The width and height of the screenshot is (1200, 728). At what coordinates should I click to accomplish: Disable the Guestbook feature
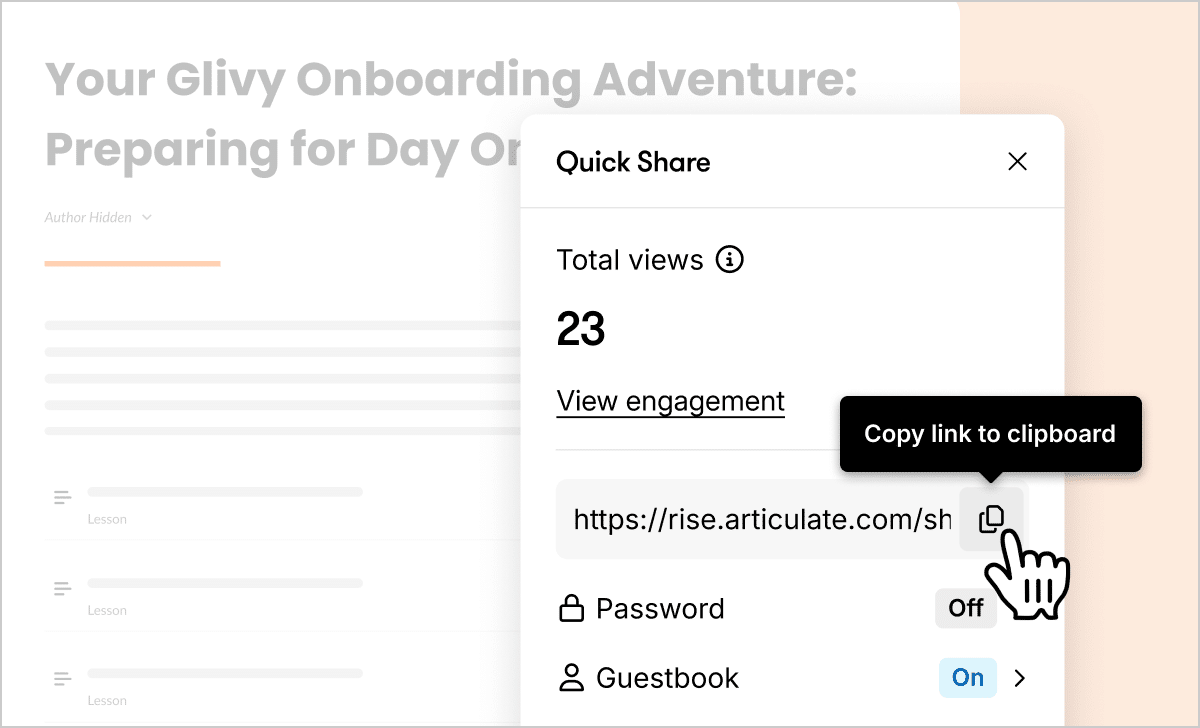[x=967, y=678]
